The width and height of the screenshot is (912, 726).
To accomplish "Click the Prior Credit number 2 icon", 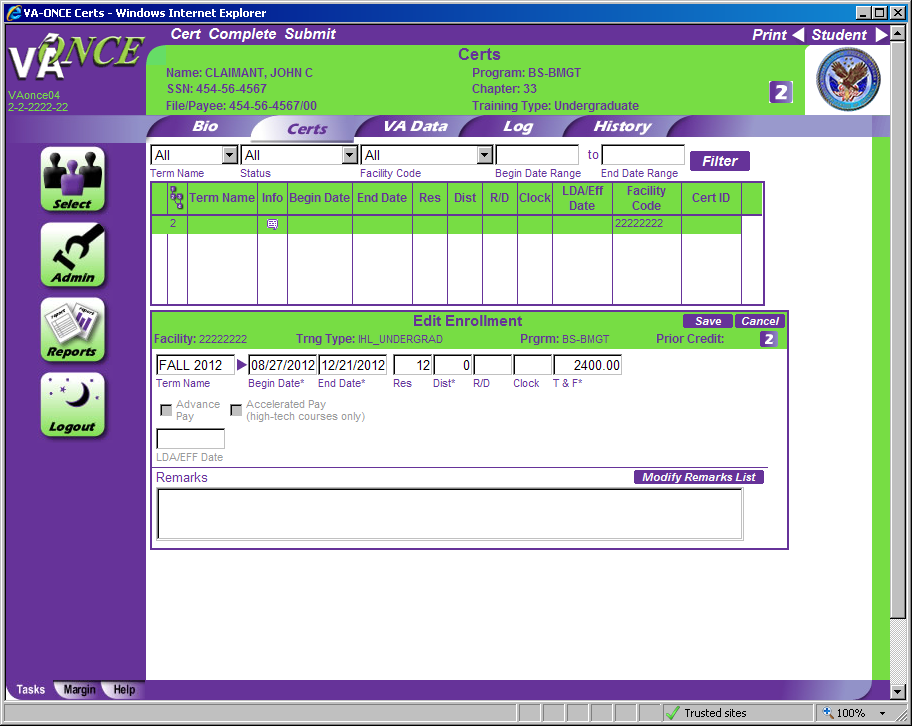I will [768, 339].
